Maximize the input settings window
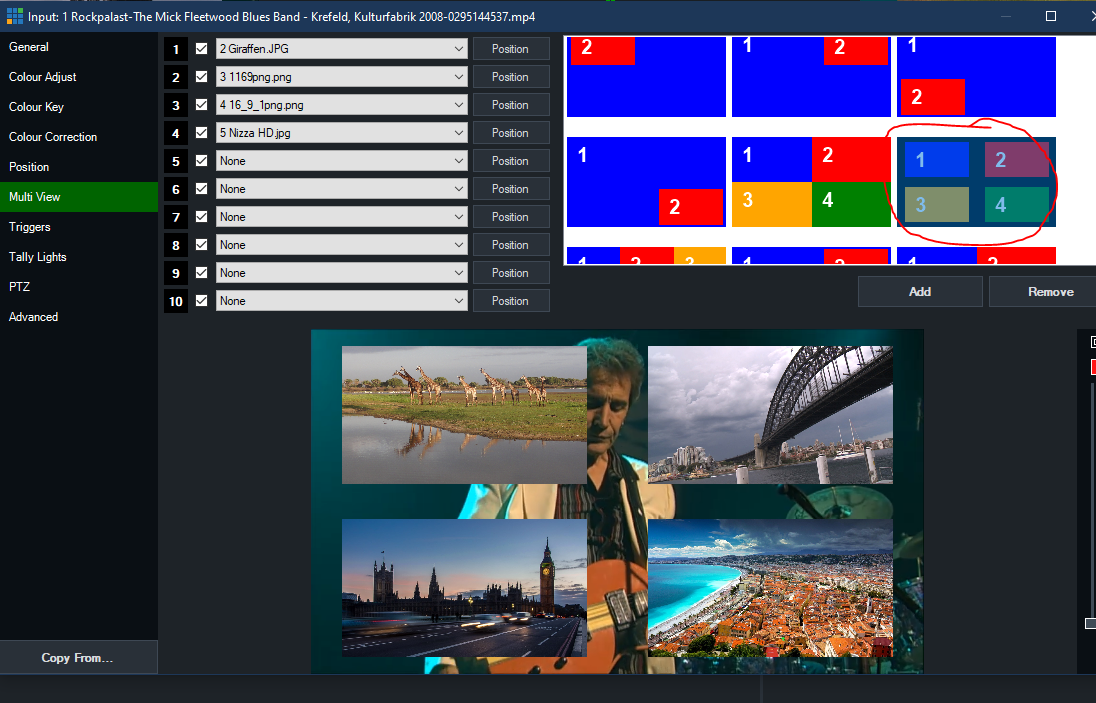The height and width of the screenshot is (703, 1096). click(1051, 16)
